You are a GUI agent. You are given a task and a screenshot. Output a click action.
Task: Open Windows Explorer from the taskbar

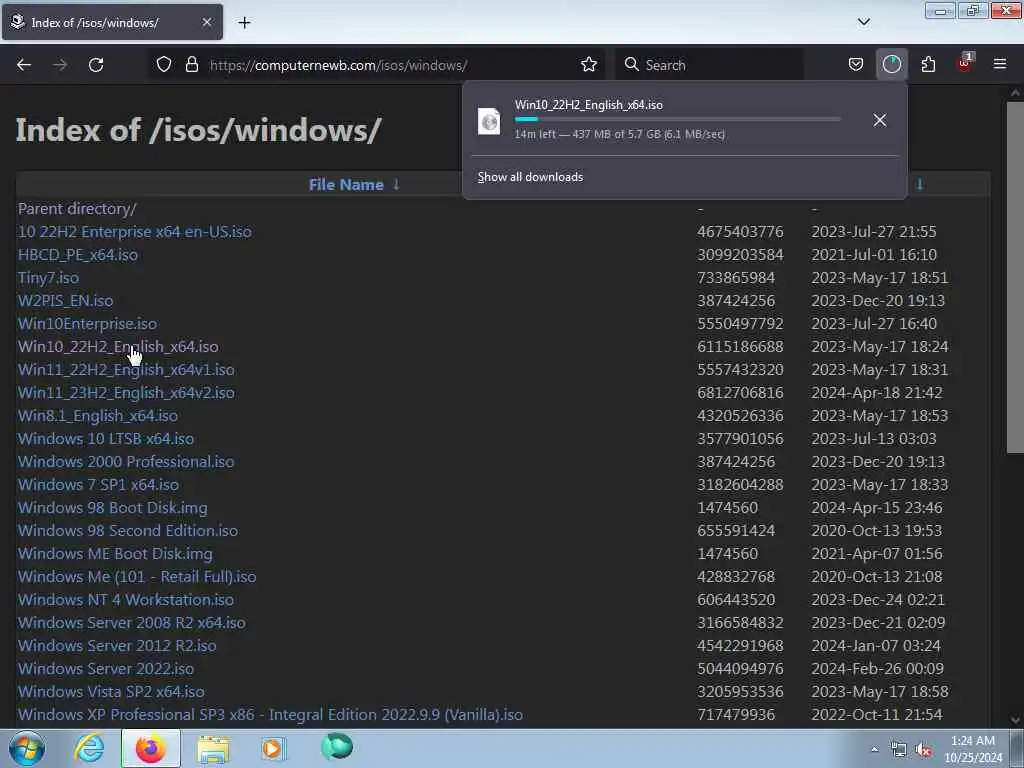pos(213,749)
